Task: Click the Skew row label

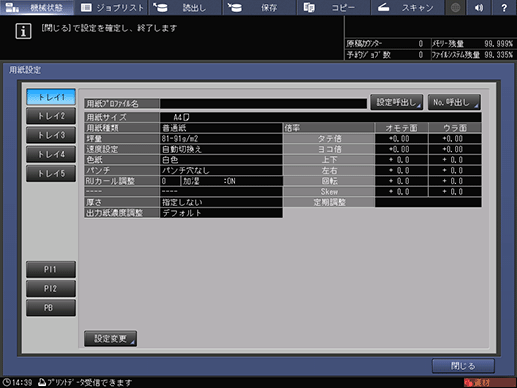Action: [329, 192]
